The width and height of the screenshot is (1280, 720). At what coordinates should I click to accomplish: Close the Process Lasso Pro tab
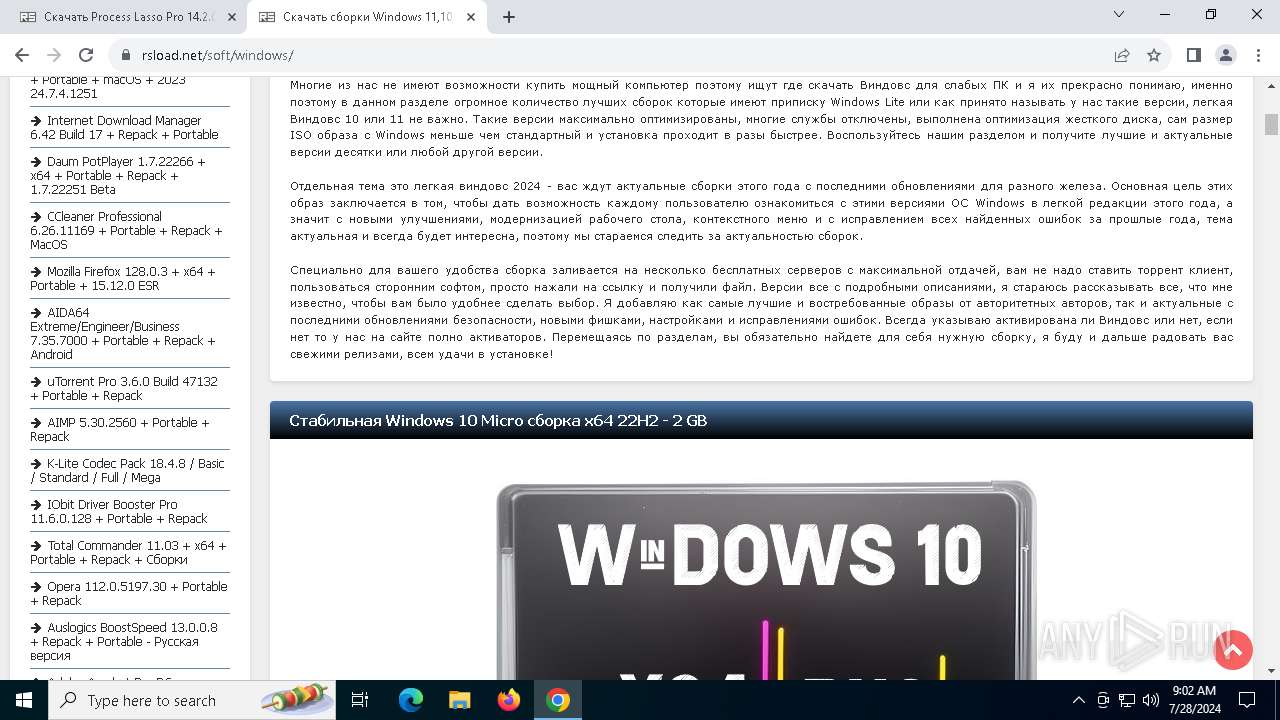232,17
